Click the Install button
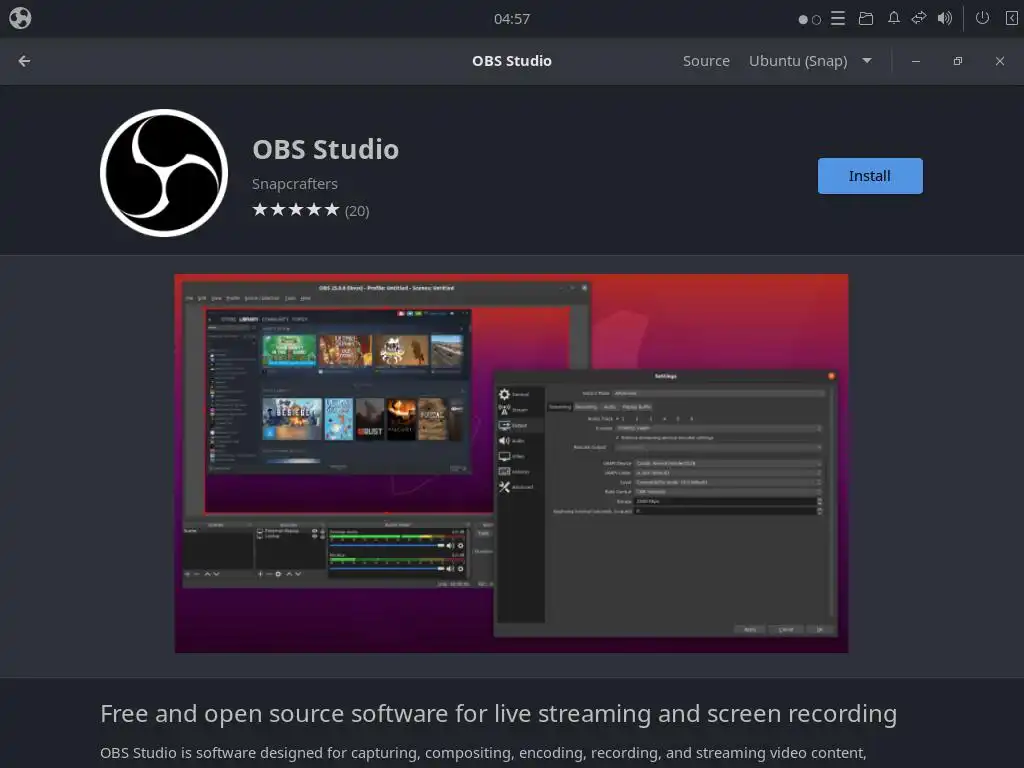 click(870, 176)
